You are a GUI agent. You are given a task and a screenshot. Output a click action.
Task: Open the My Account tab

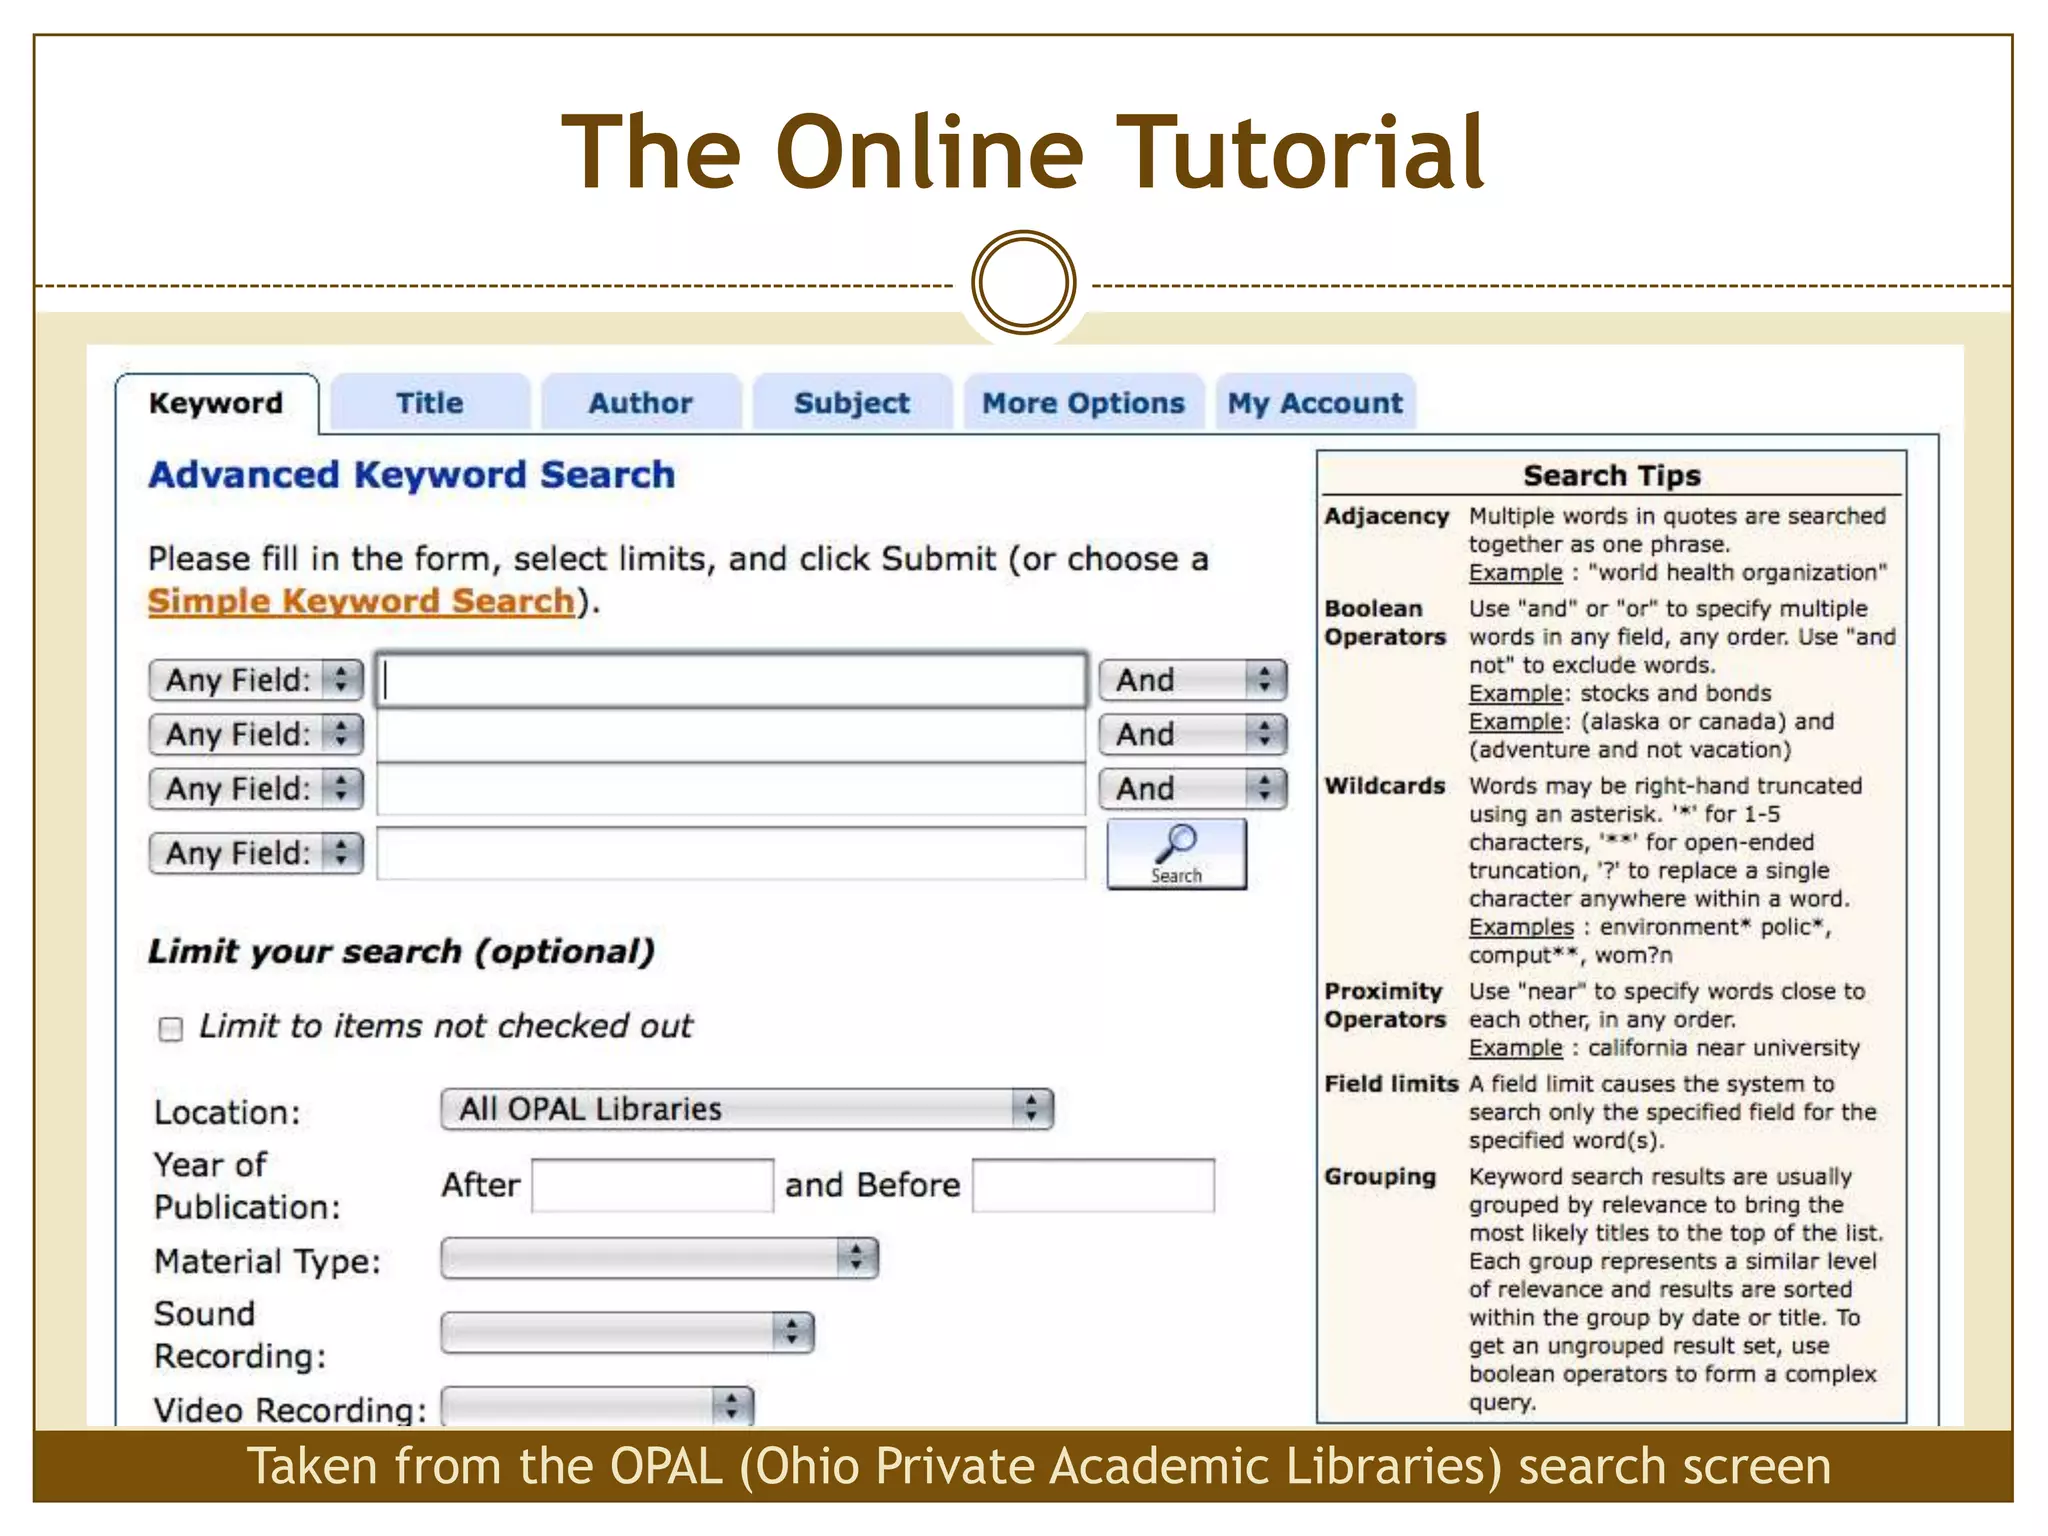1316,403
